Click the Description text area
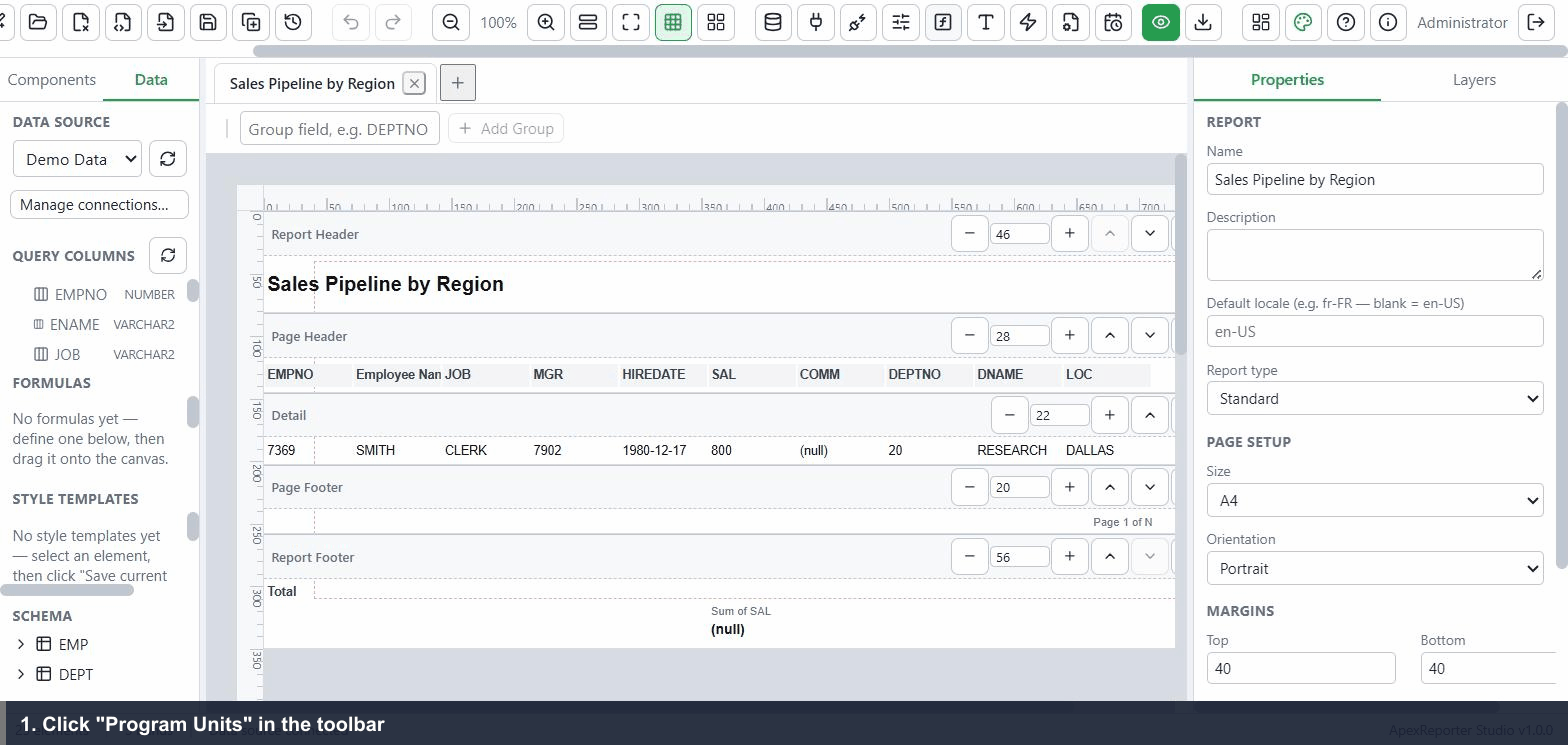1568x745 pixels. pyautogui.click(x=1375, y=255)
